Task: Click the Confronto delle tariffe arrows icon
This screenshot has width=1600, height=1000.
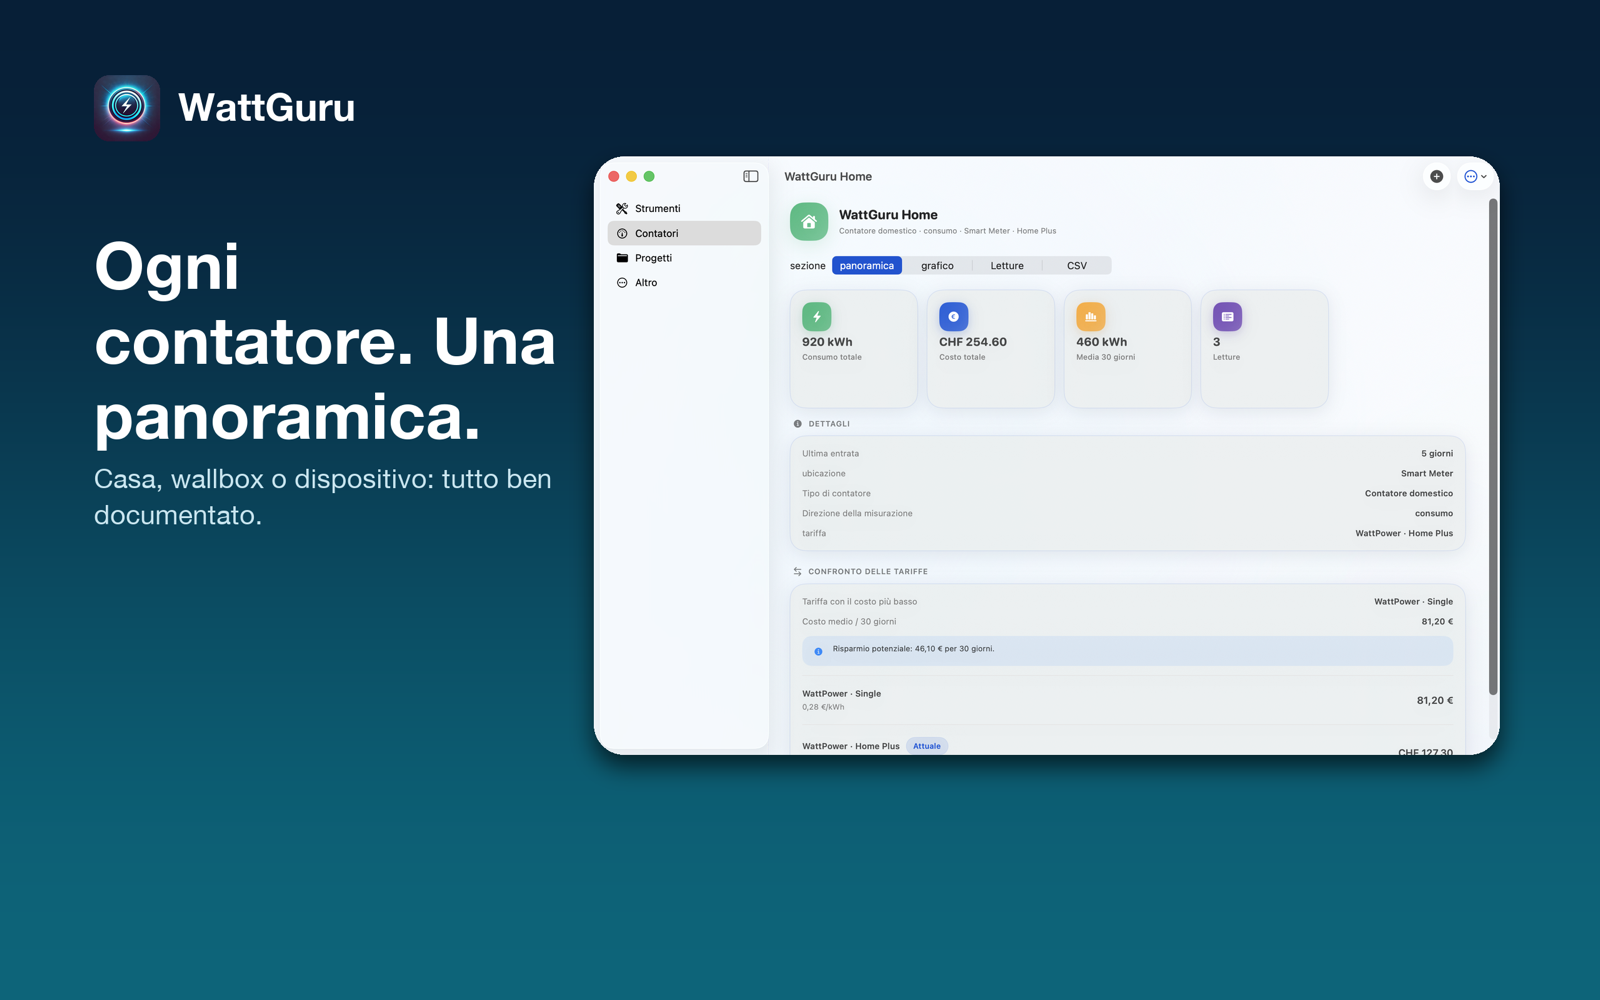Action: [798, 572]
